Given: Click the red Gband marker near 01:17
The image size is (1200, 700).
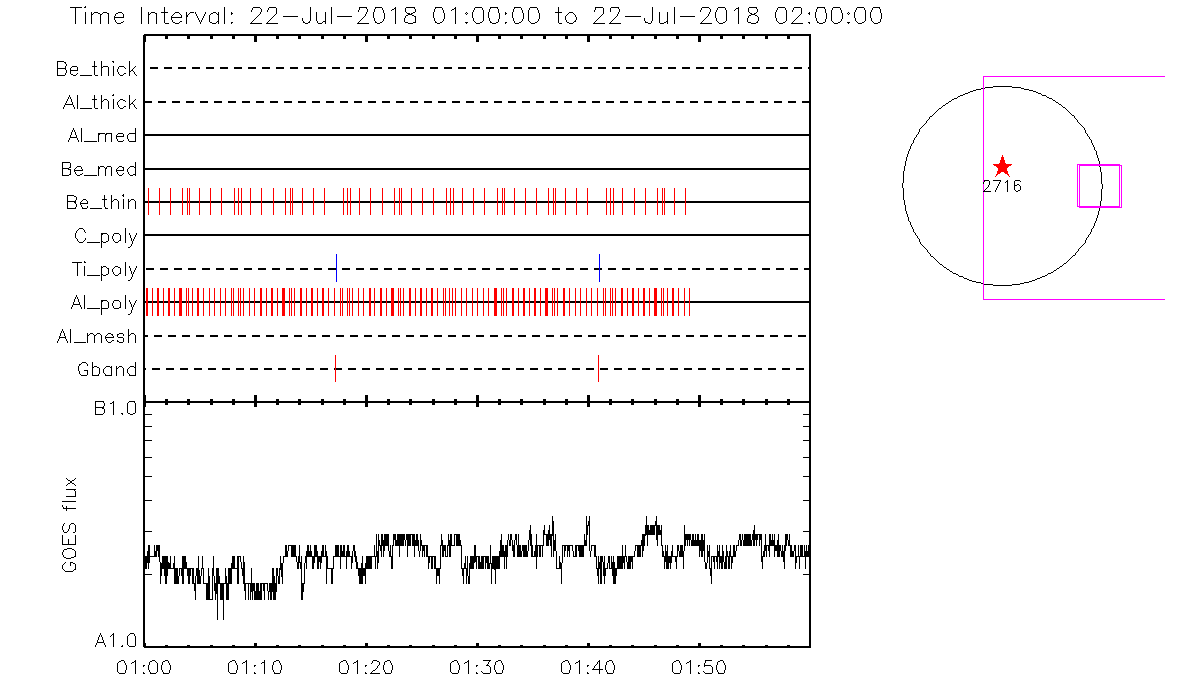Looking at the screenshot, I should pyautogui.click(x=336, y=369).
